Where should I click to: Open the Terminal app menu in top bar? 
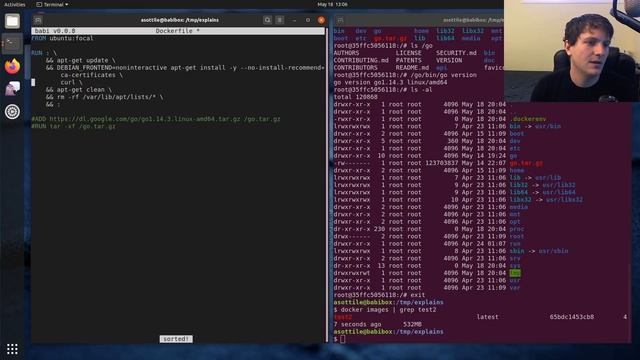coord(52,4)
